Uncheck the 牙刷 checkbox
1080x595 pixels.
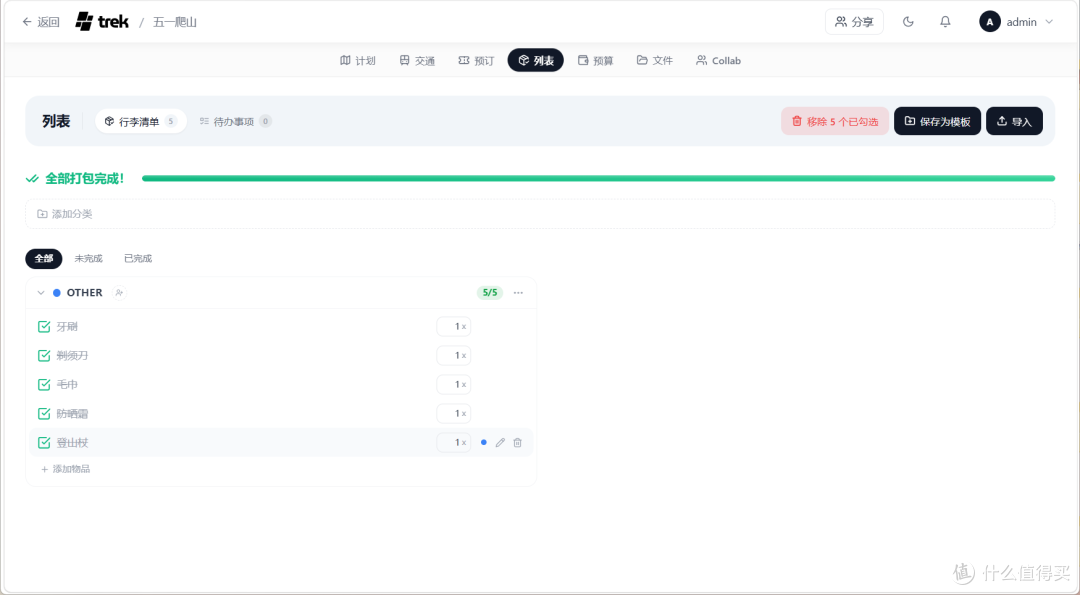point(44,326)
